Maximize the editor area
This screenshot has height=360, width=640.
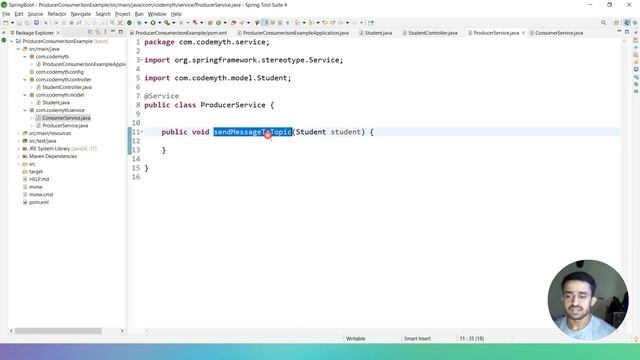[627, 32]
